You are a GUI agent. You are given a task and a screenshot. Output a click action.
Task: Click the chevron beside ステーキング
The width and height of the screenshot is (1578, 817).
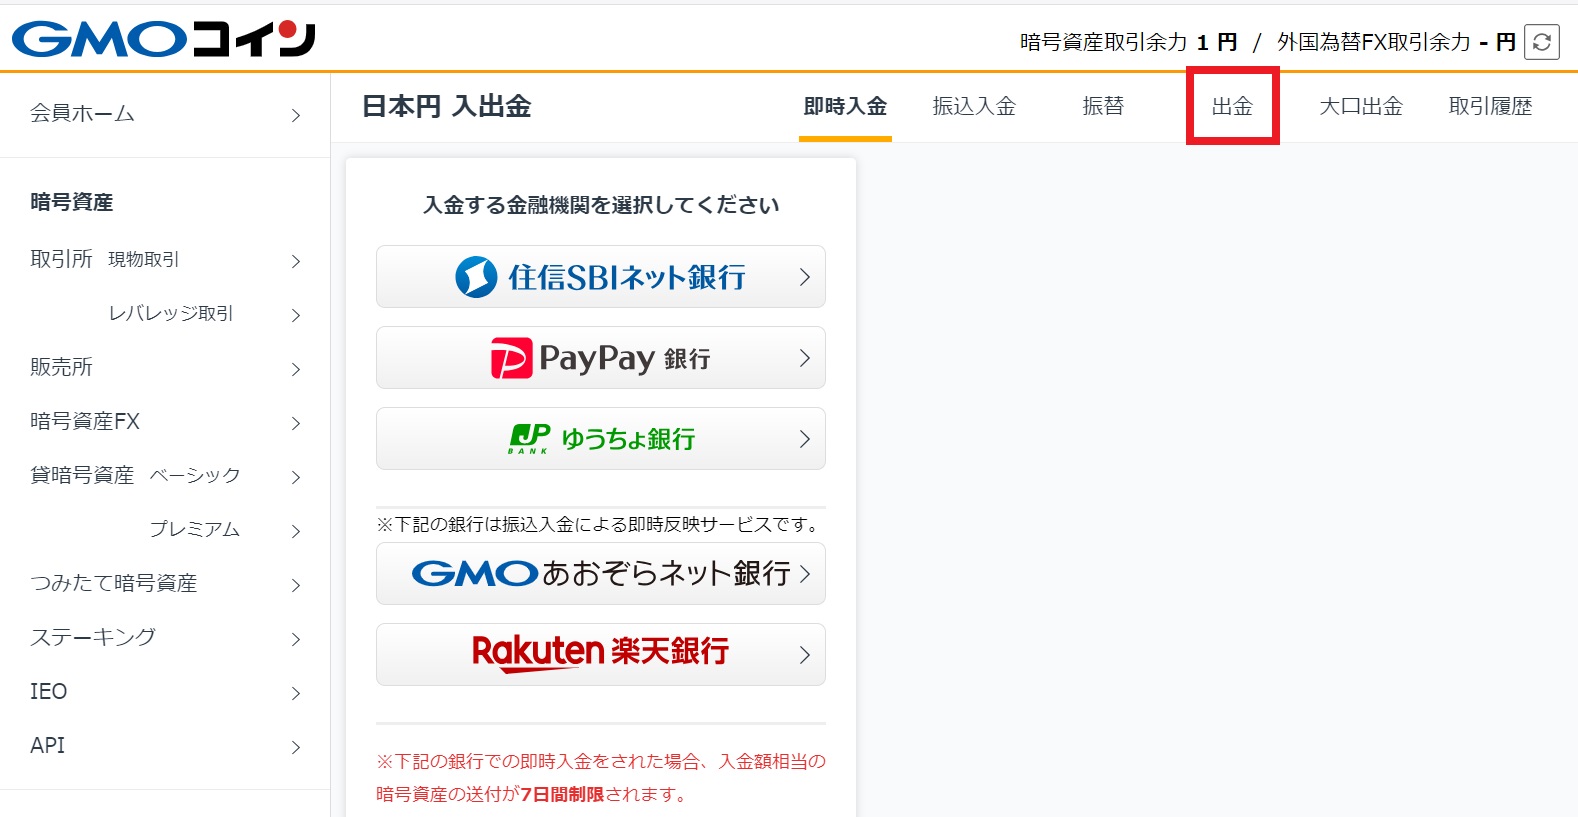pyautogui.click(x=296, y=639)
